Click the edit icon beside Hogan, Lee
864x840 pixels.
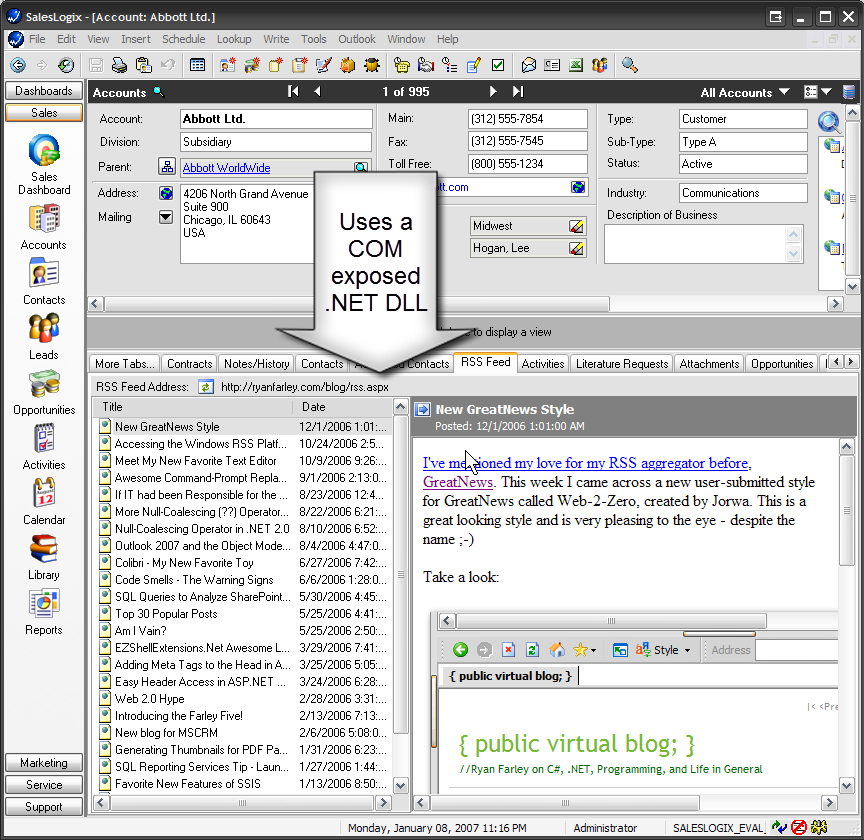(576, 249)
